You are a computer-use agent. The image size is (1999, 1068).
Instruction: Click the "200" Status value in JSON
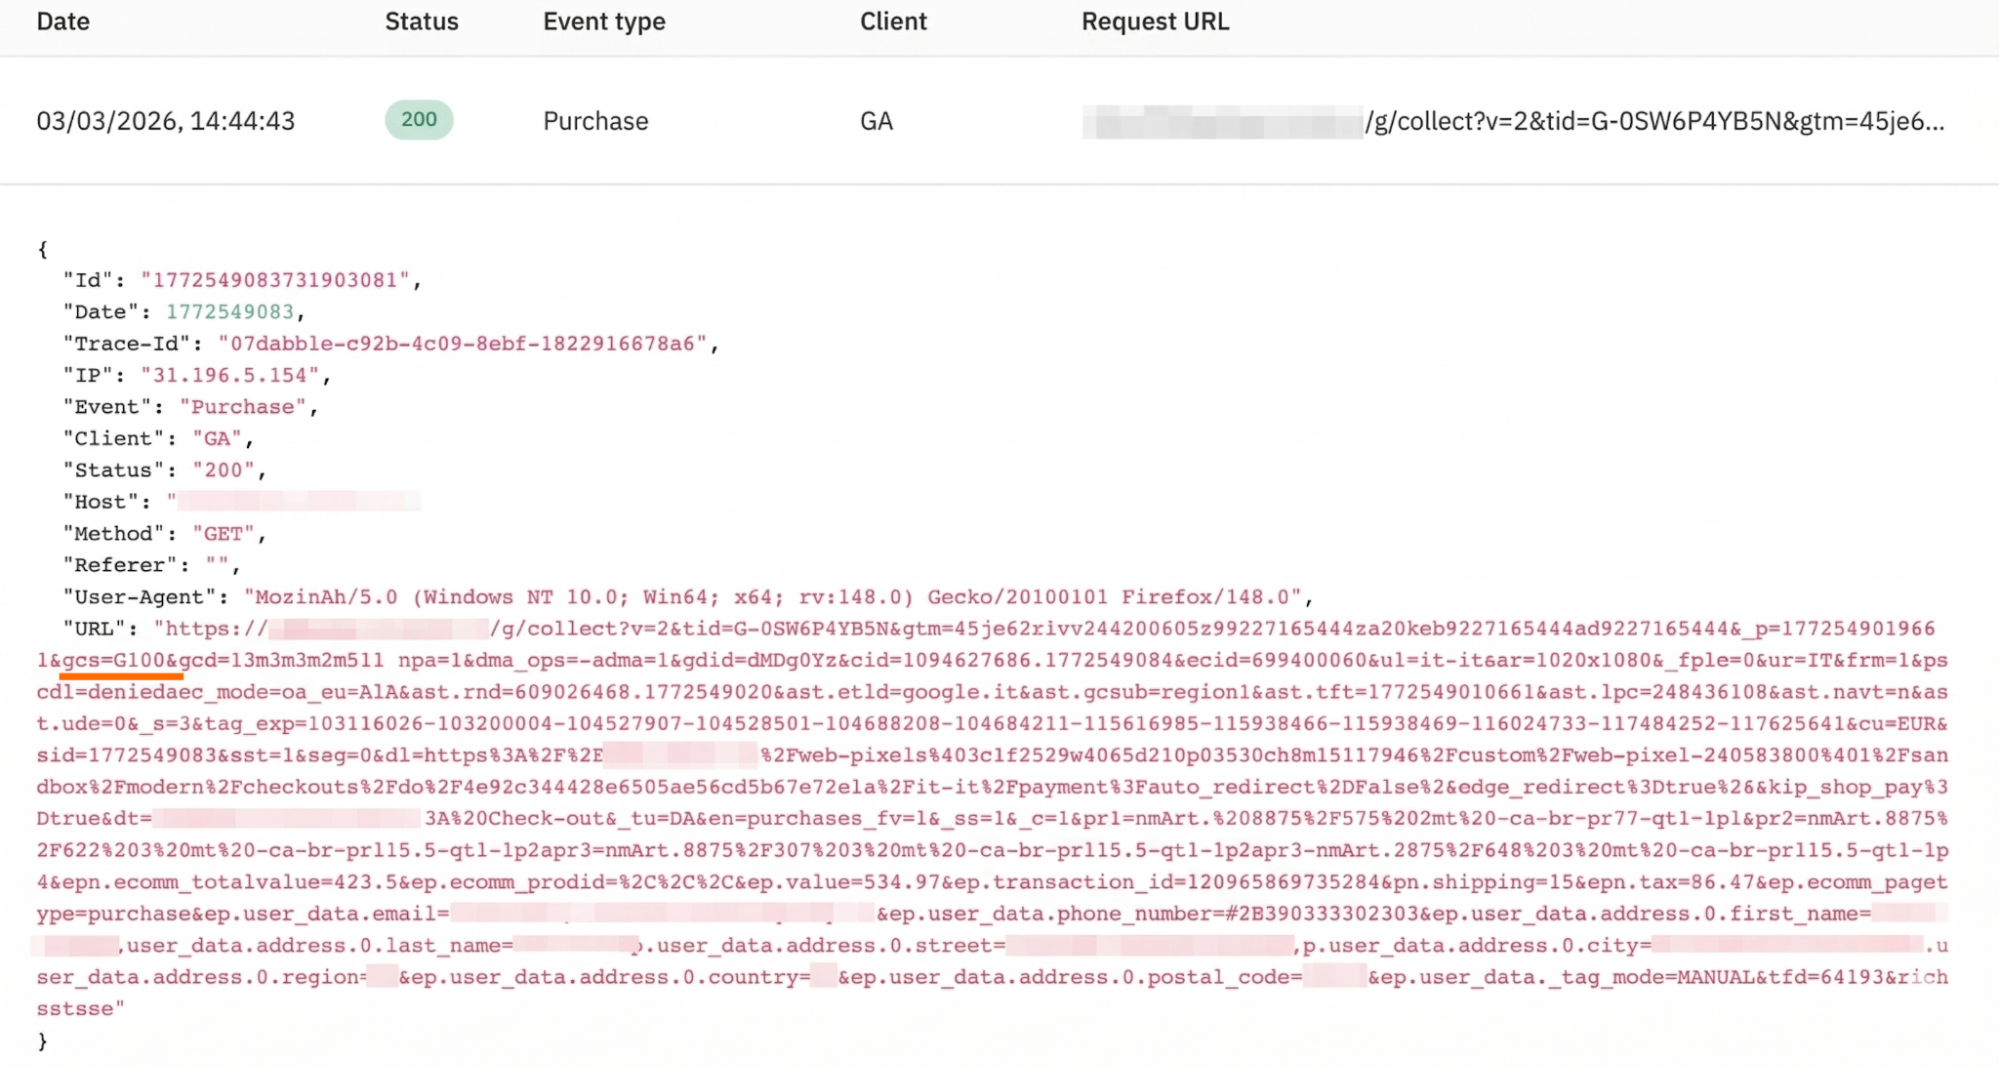[224, 470]
